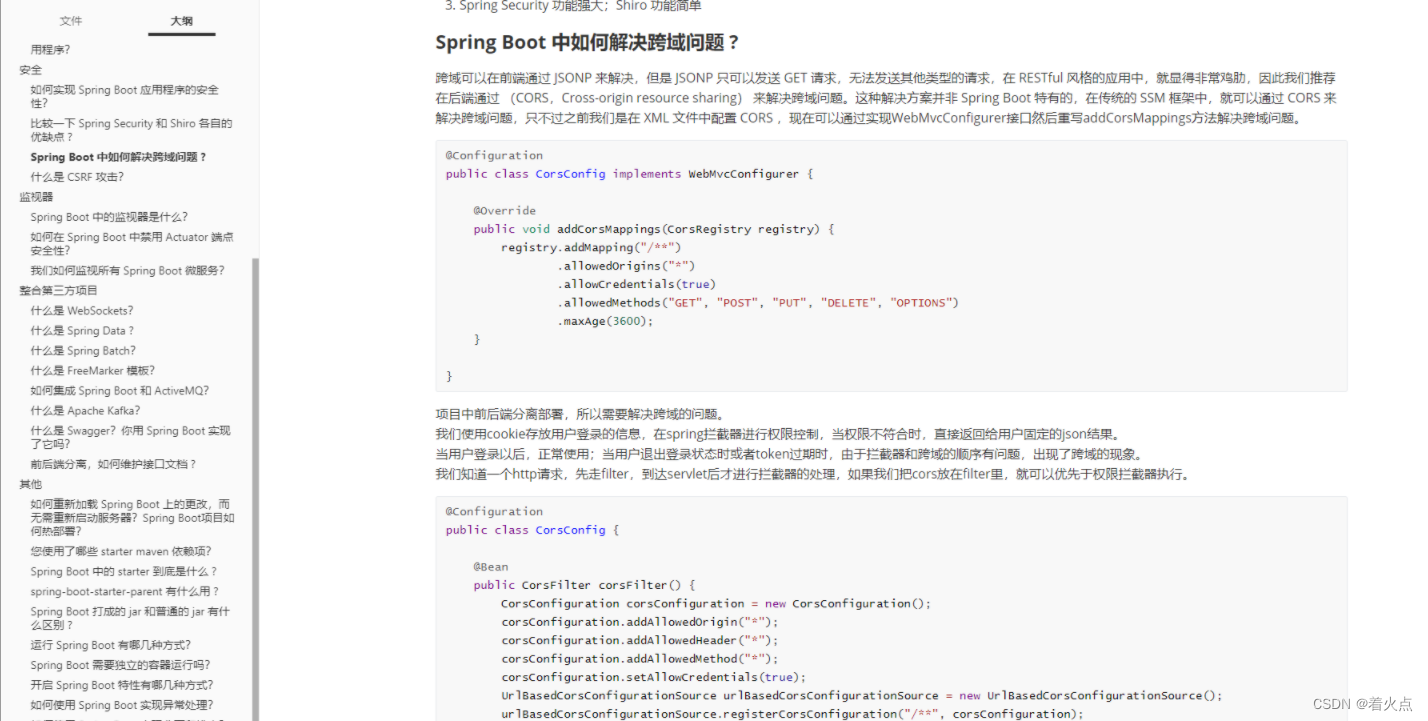Open outline section 监视器

36,197
